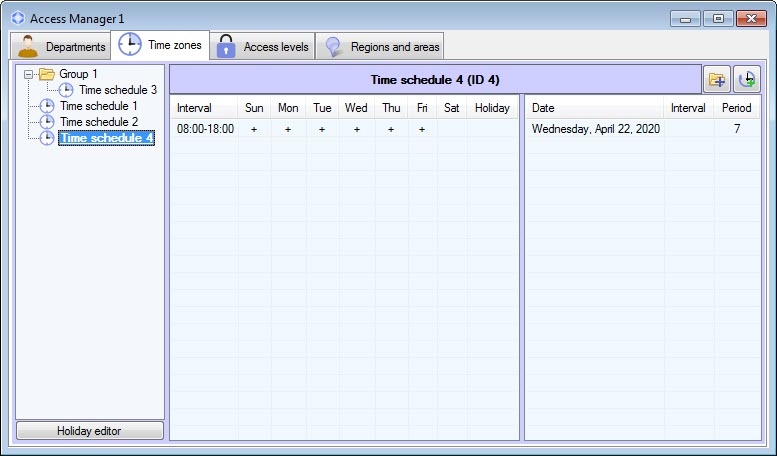Toggle the Fri plus mark for 08:00-18:00
The width and height of the screenshot is (777, 456).
click(422, 129)
